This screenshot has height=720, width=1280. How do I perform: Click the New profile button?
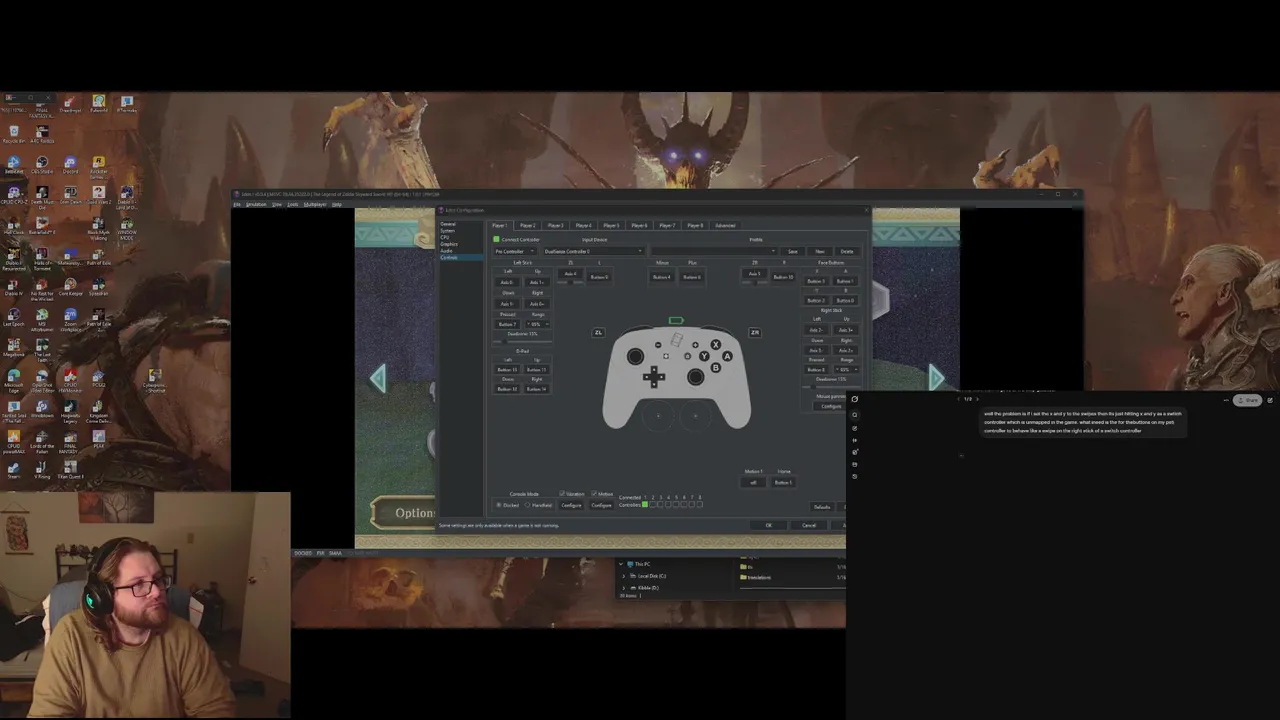point(820,251)
